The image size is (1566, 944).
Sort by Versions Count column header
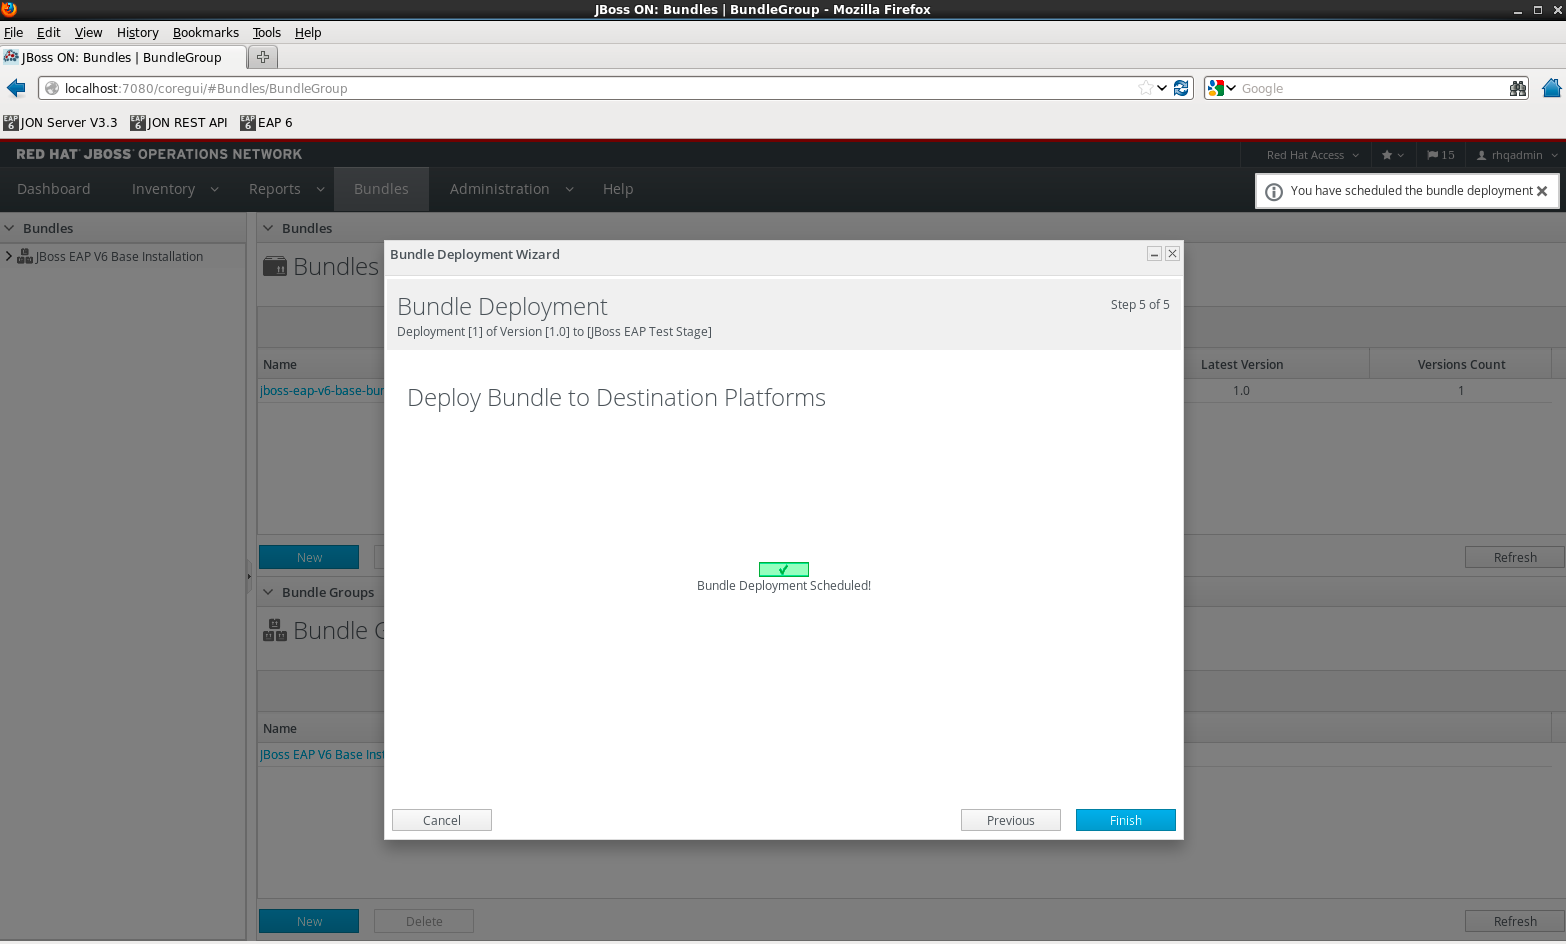tap(1461, 364)
